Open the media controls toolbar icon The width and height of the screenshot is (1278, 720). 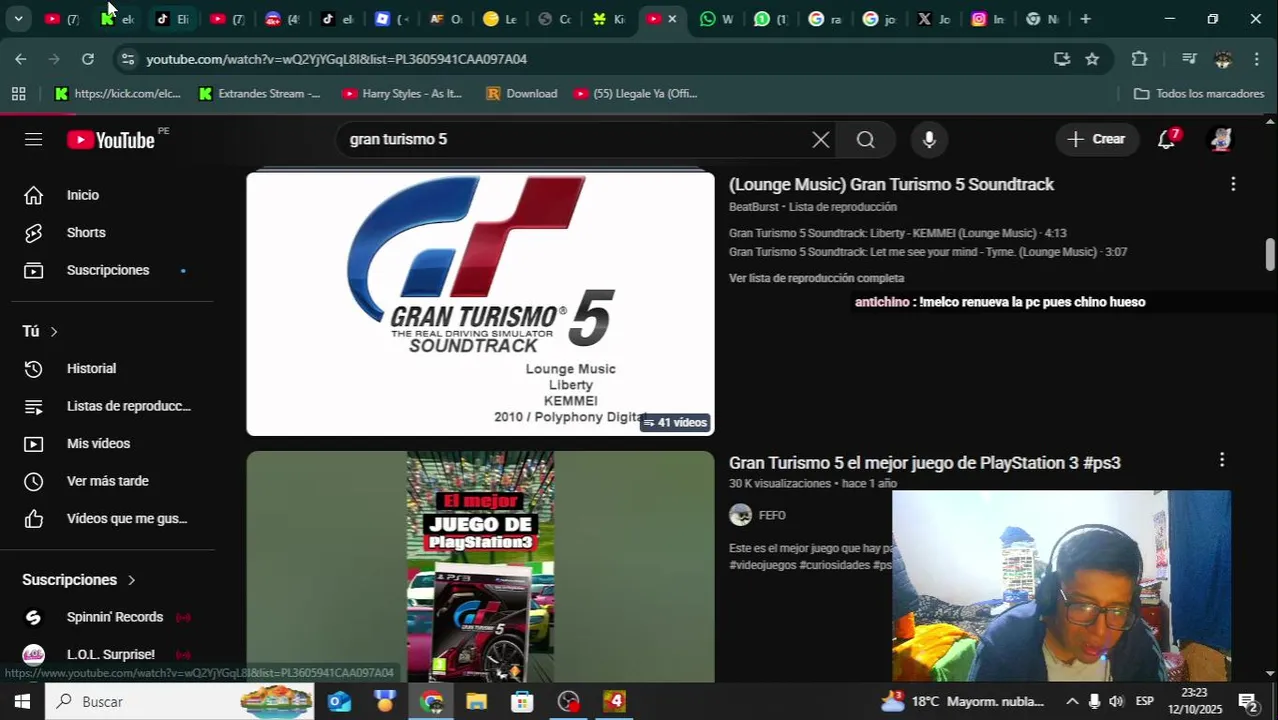[1189, 59]
